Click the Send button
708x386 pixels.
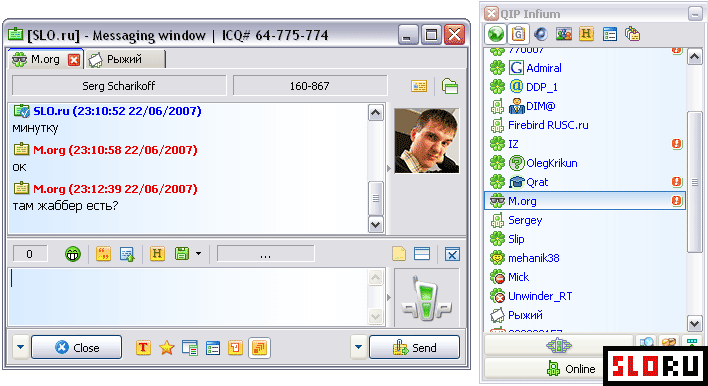click(415, 347)
